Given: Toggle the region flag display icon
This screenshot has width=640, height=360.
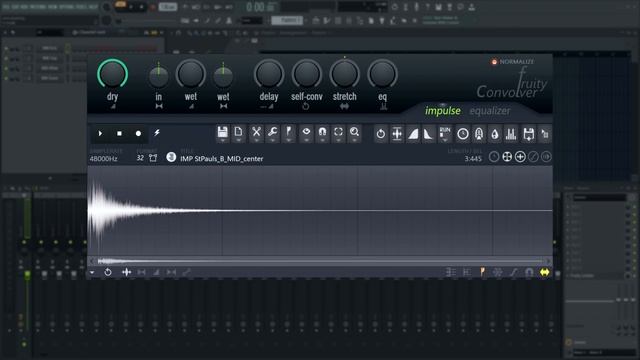Looking at the screenshot, I should point(482,272).
